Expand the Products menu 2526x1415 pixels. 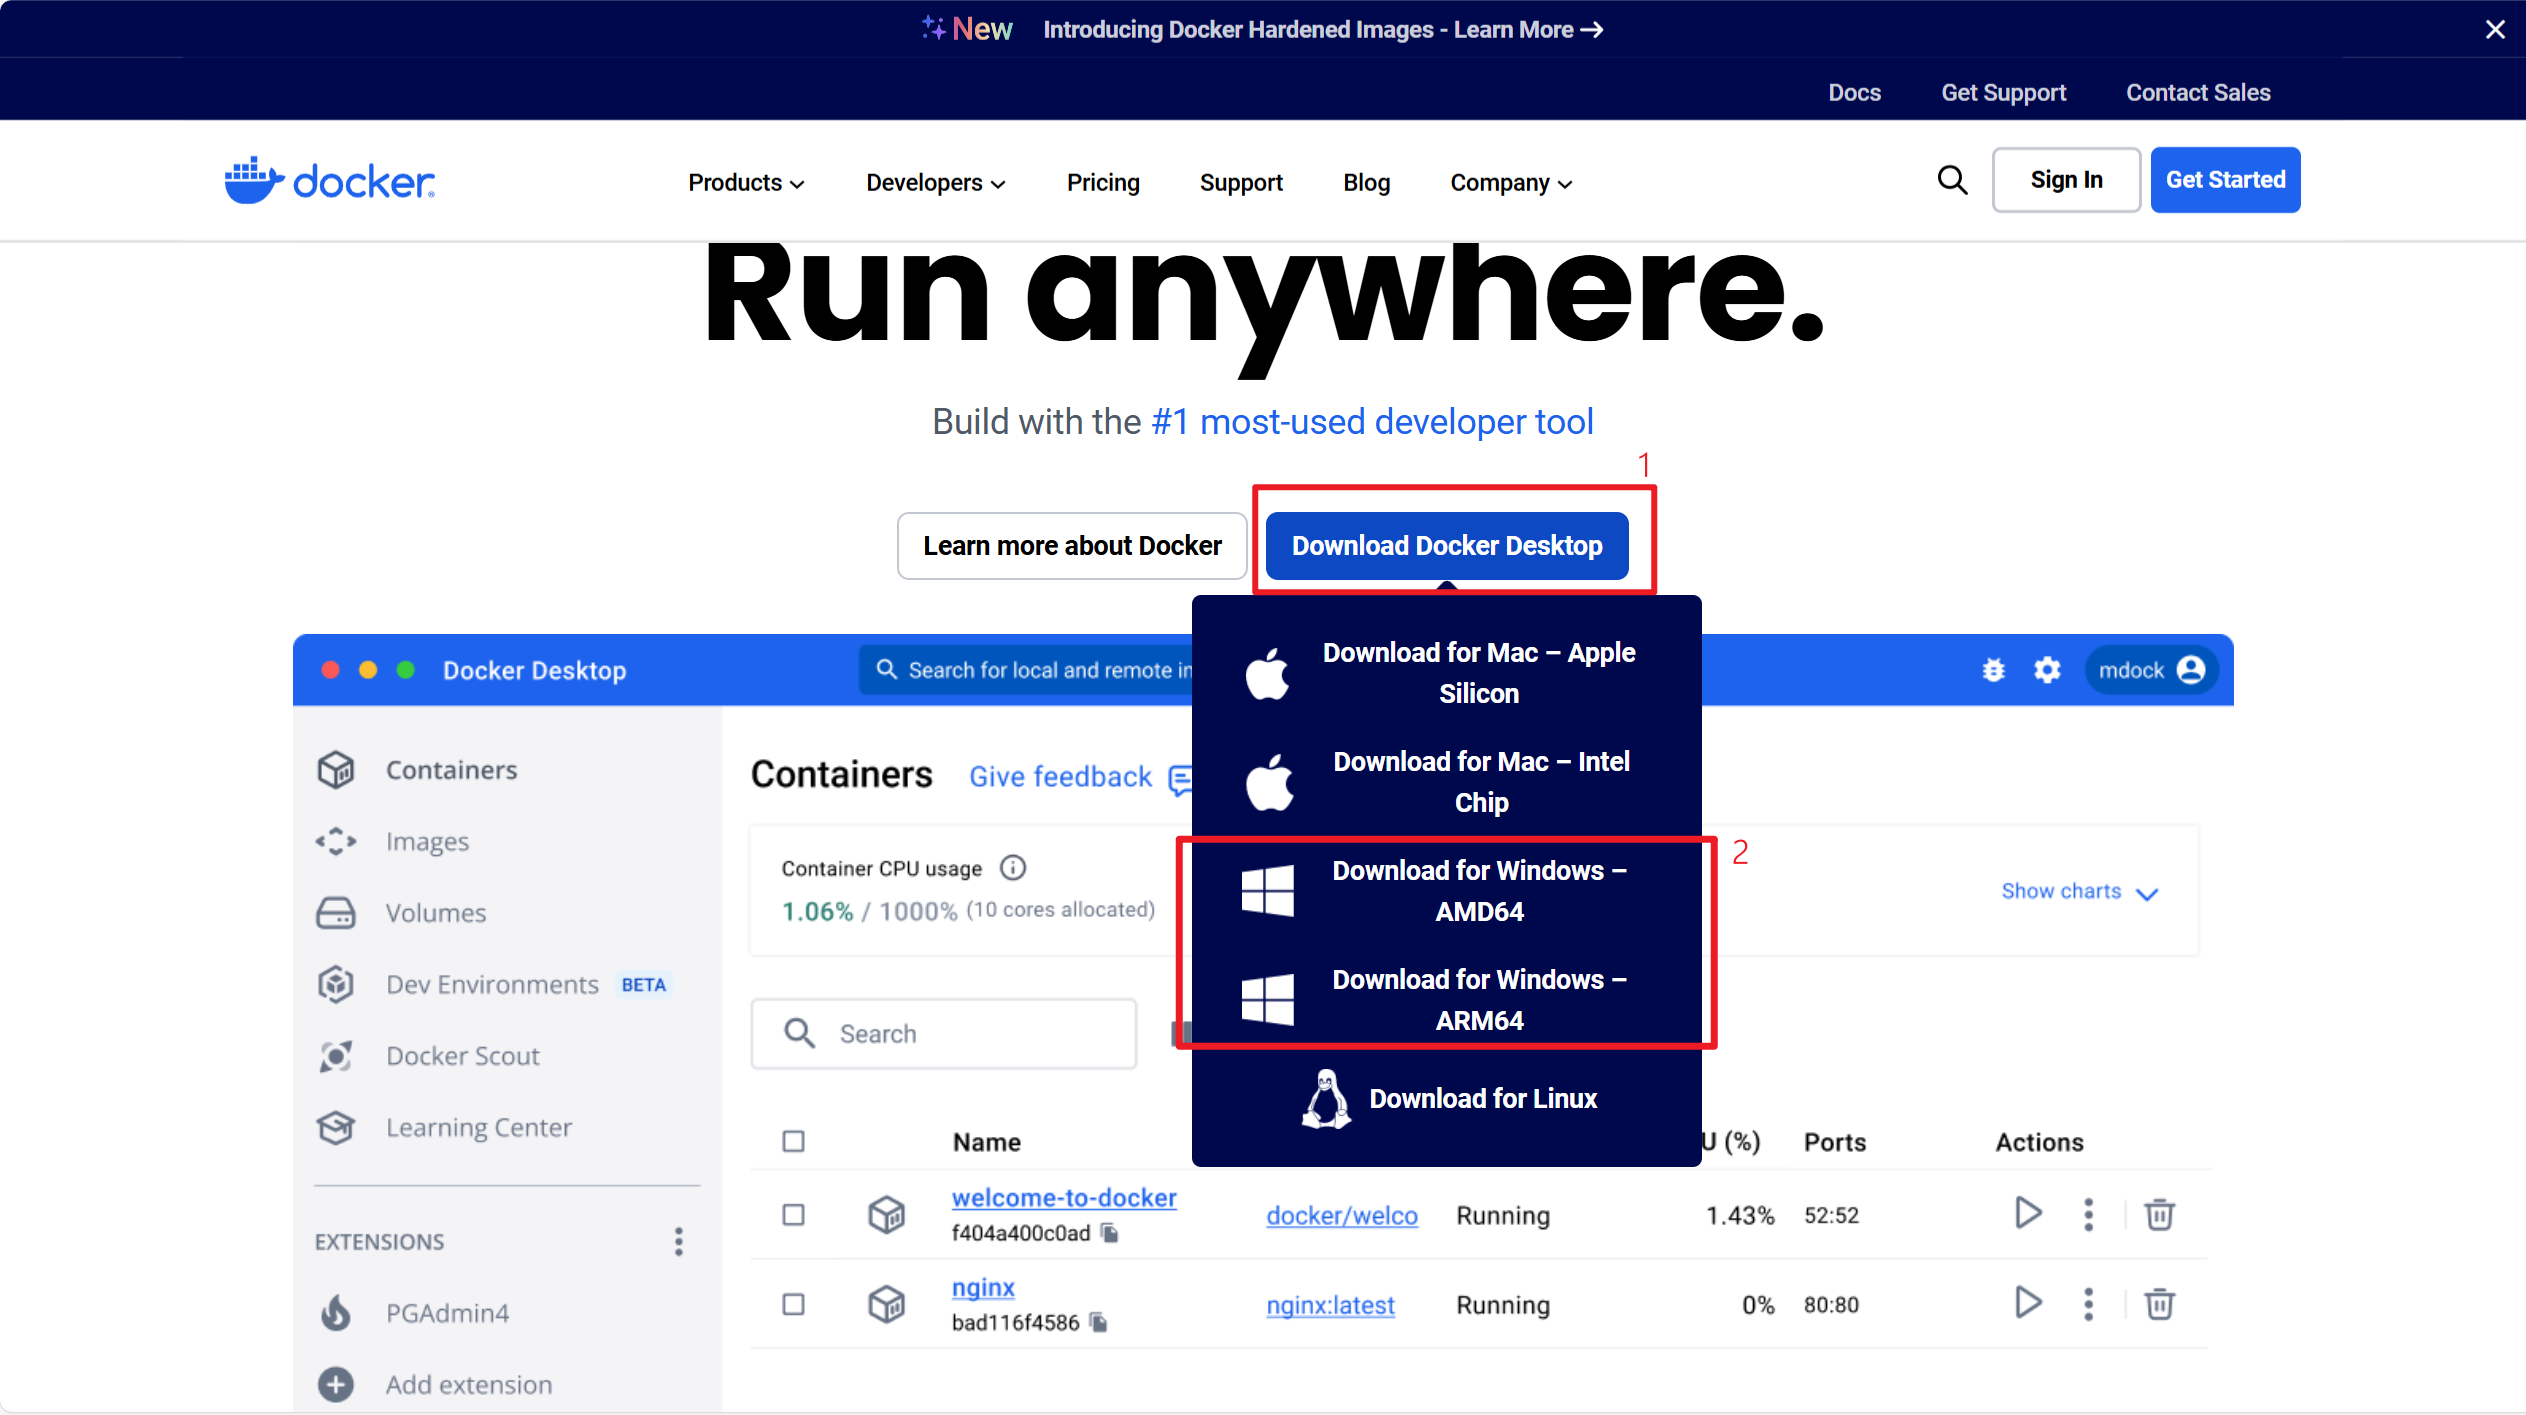[746, 183]
